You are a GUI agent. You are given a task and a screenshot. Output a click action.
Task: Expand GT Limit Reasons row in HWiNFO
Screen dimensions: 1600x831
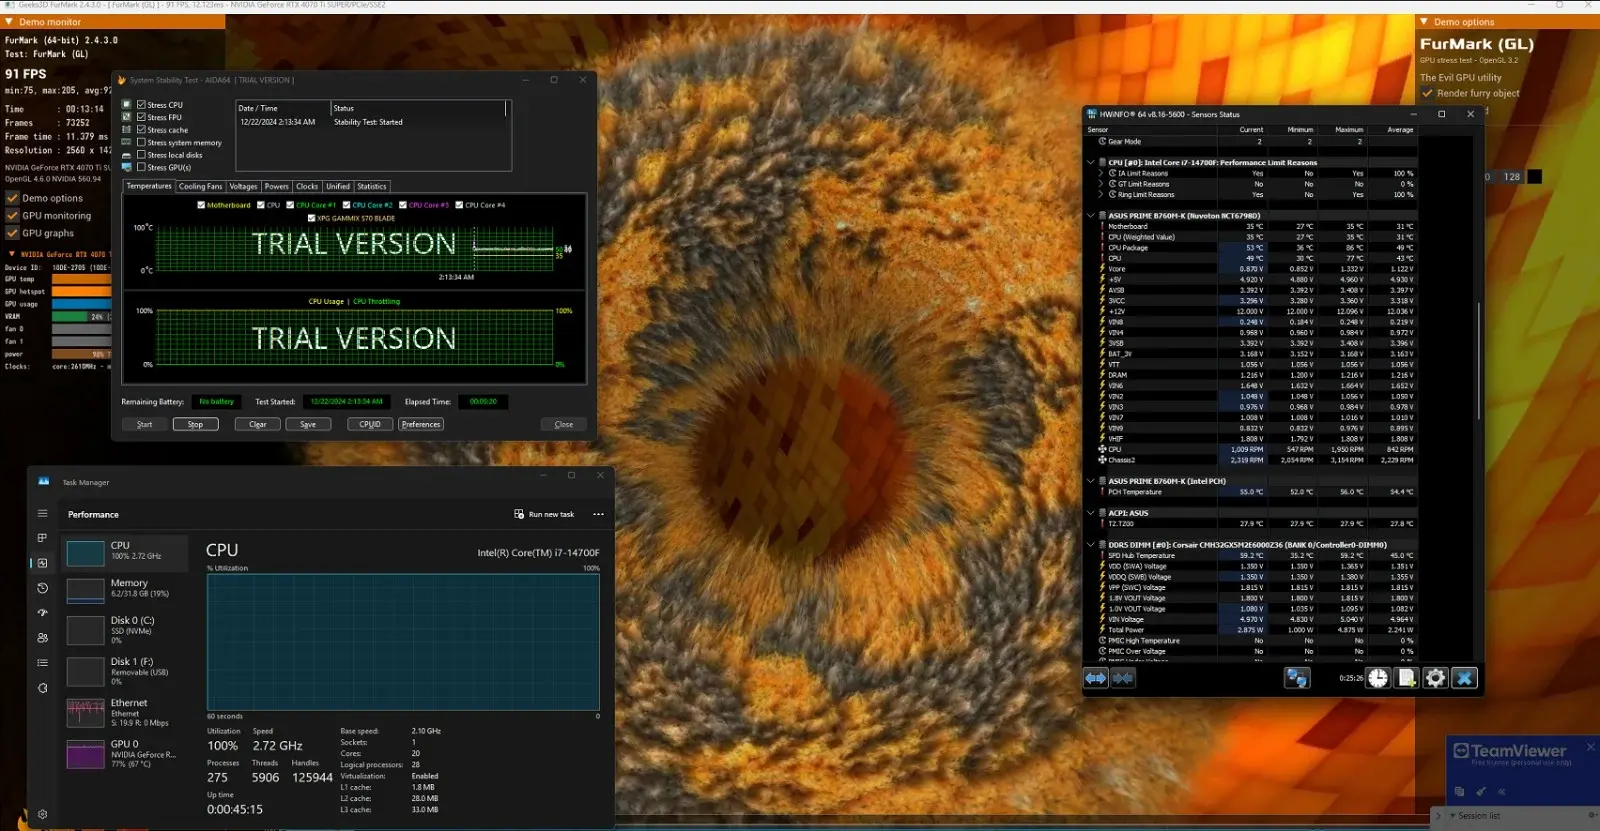tap(1101, 184)
